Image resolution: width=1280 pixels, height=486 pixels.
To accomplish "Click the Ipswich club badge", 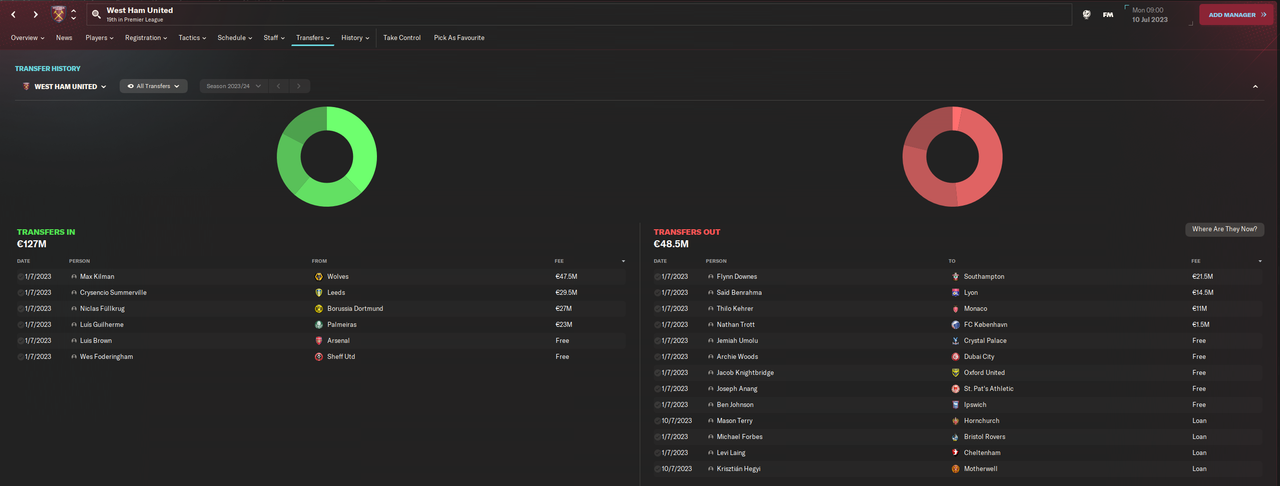I will [955, 404].
